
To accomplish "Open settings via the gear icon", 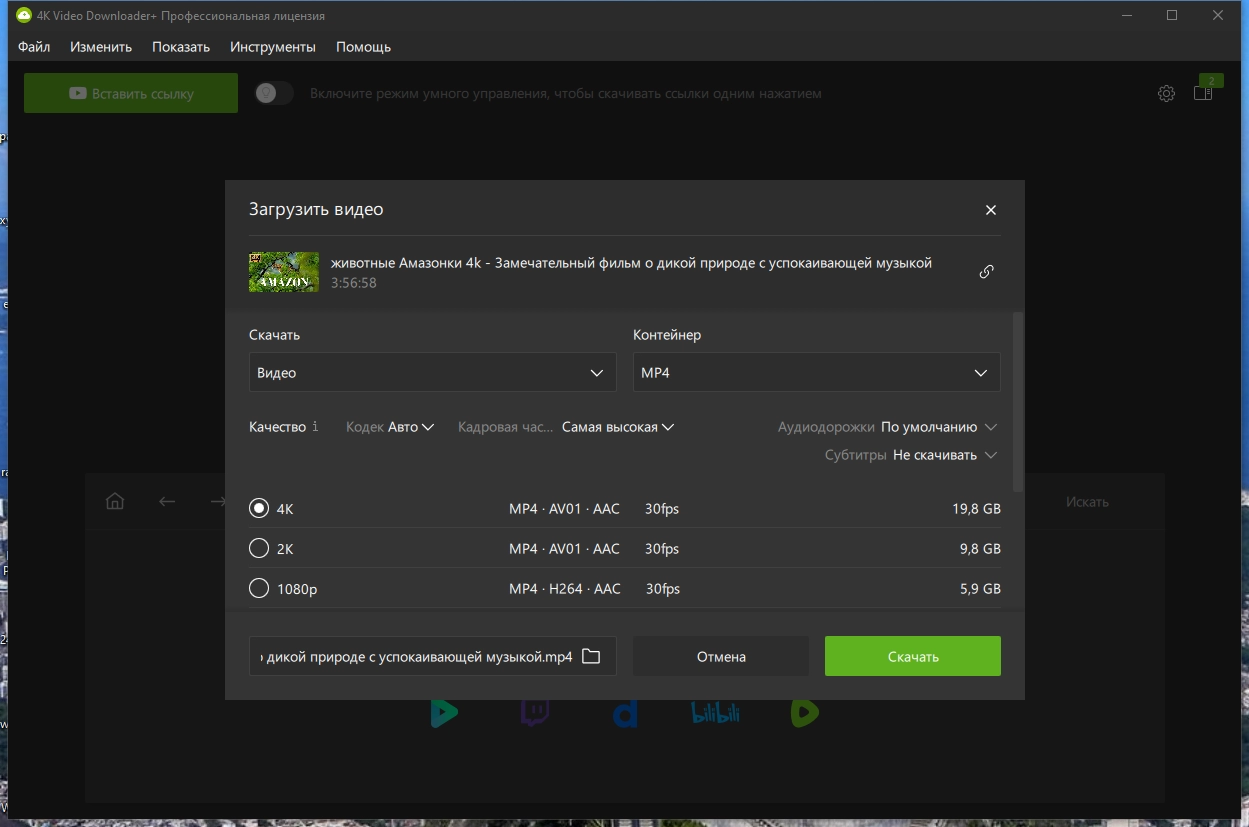I will pos(1166,93).
